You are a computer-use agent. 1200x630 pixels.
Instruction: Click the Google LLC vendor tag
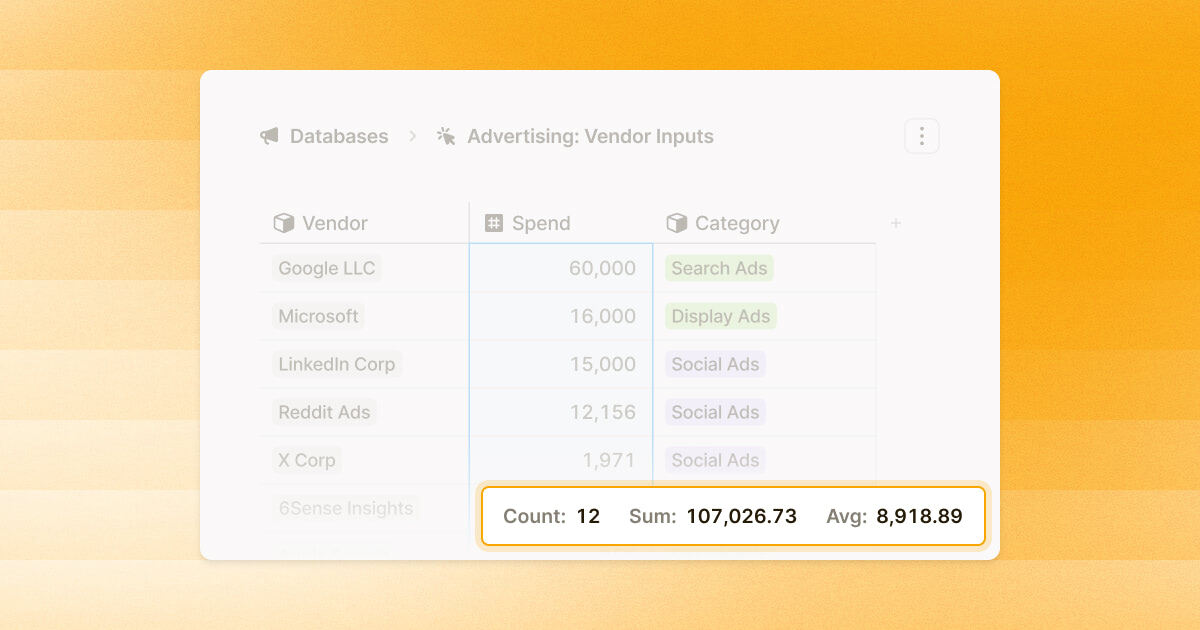point(327,268)
